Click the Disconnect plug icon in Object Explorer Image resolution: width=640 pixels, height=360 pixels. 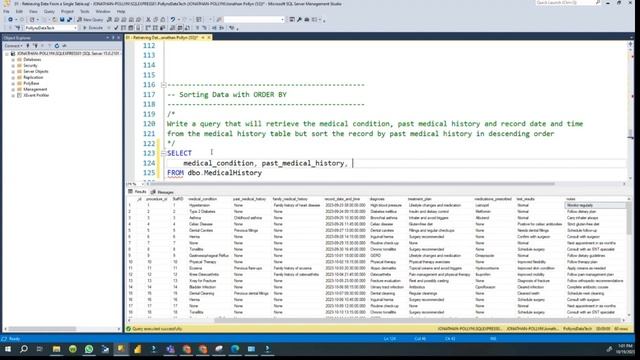pyautogui.click(x=35, y=46)
